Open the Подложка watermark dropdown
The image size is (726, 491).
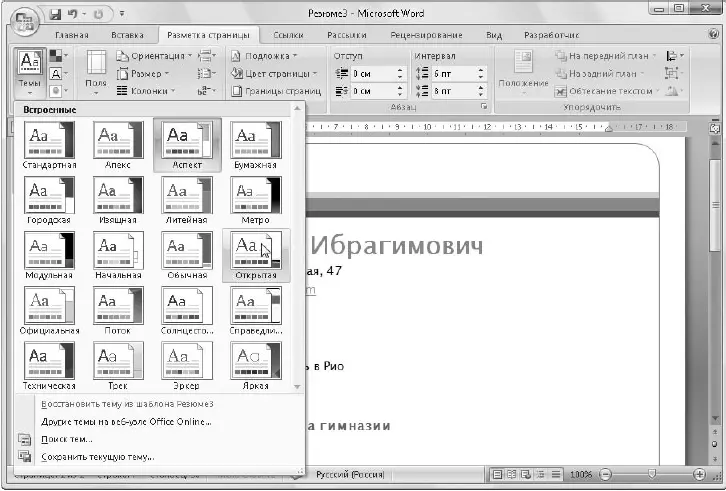(264, 56)
